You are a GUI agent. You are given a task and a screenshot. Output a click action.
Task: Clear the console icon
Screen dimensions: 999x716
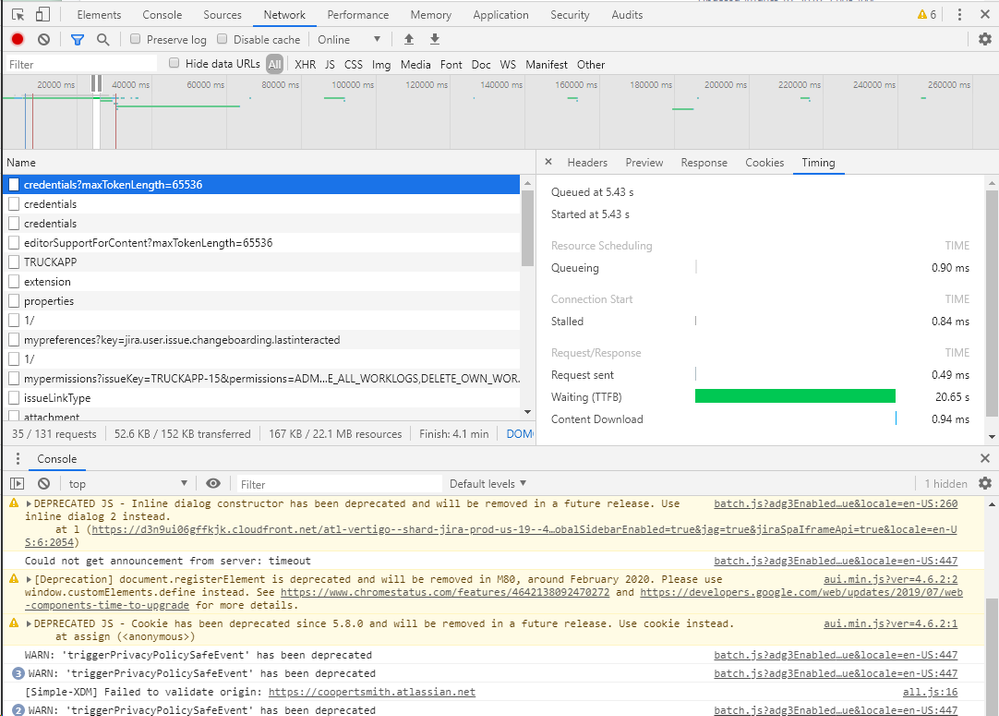coord(43,484)
